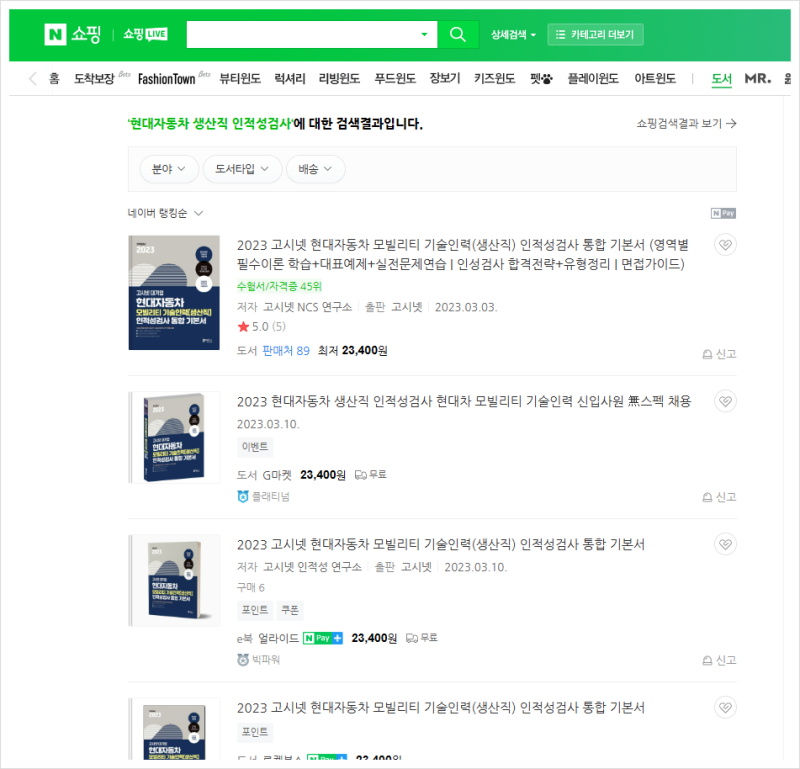Open the 네이버 랭킹순 sort dropdown
Image resolution: width=800 pixels, height=769 pixels.
point(165,213)
